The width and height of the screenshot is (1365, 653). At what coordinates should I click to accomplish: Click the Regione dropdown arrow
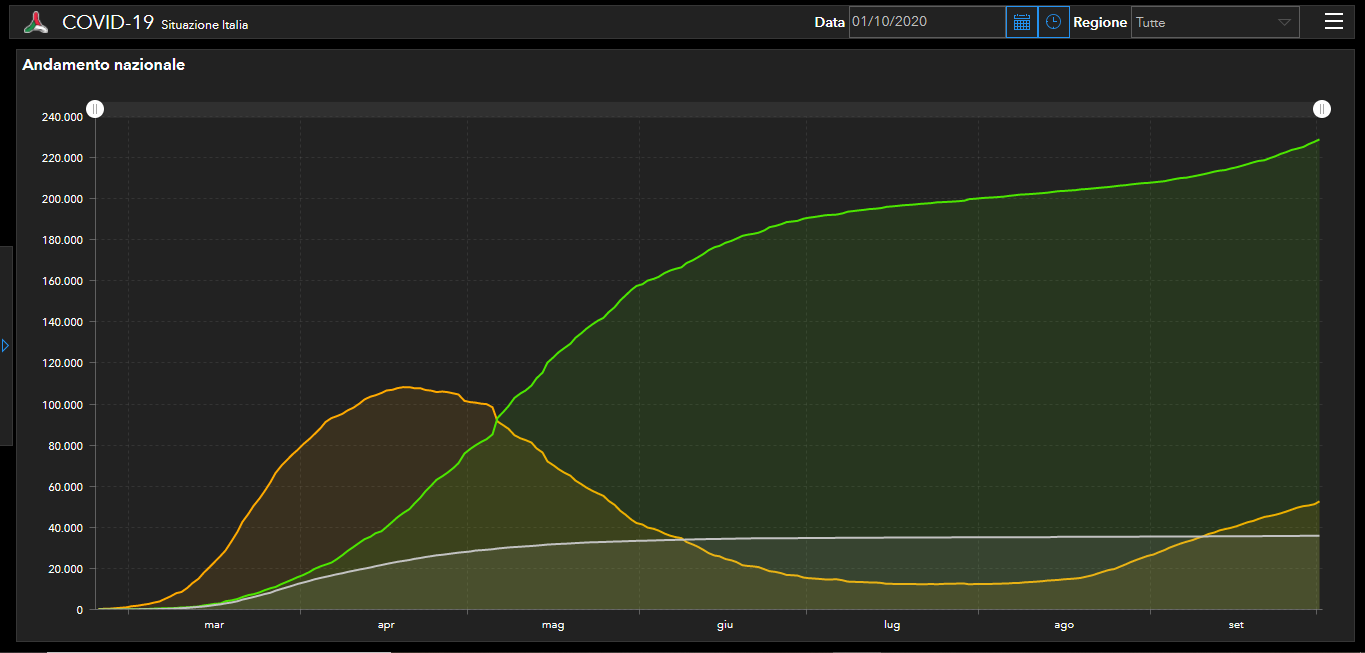(x=1284, y=22)
